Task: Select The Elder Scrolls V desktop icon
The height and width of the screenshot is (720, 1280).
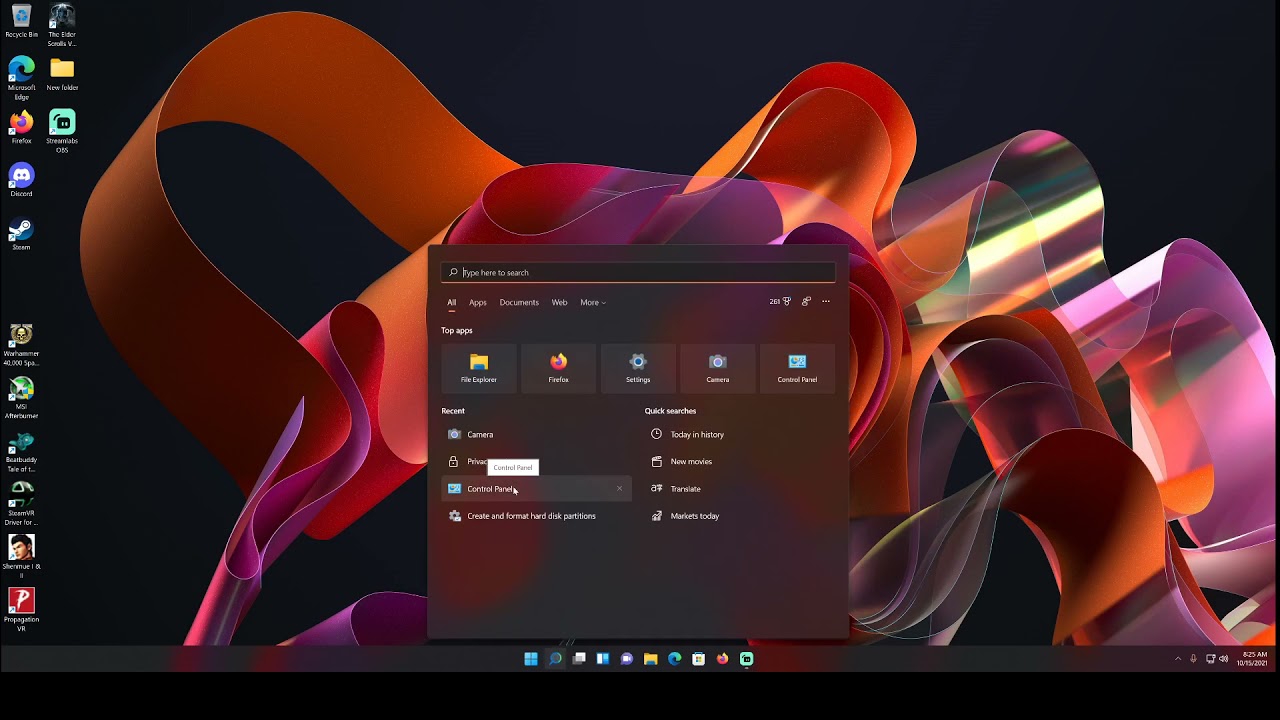Action: [62, 25]
